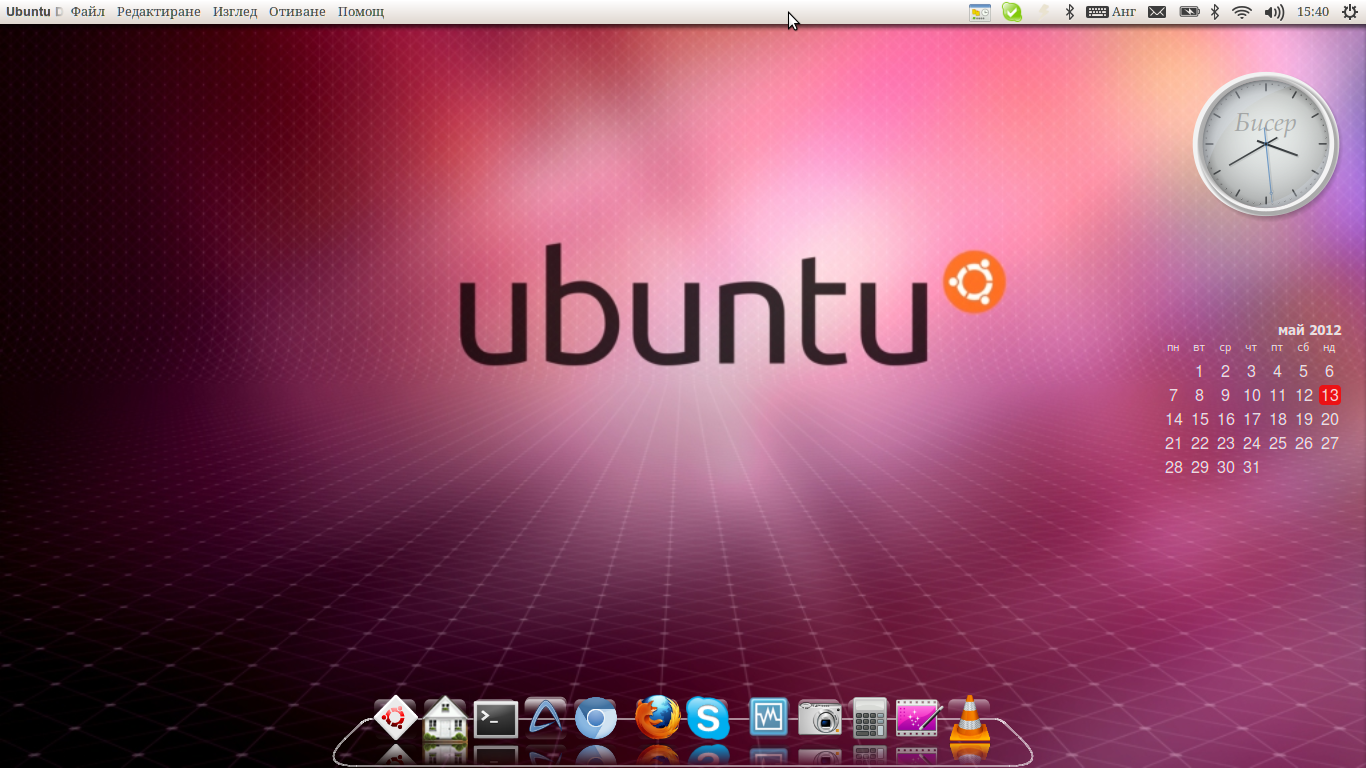Open the sound volume indicator

(1274, 12)
